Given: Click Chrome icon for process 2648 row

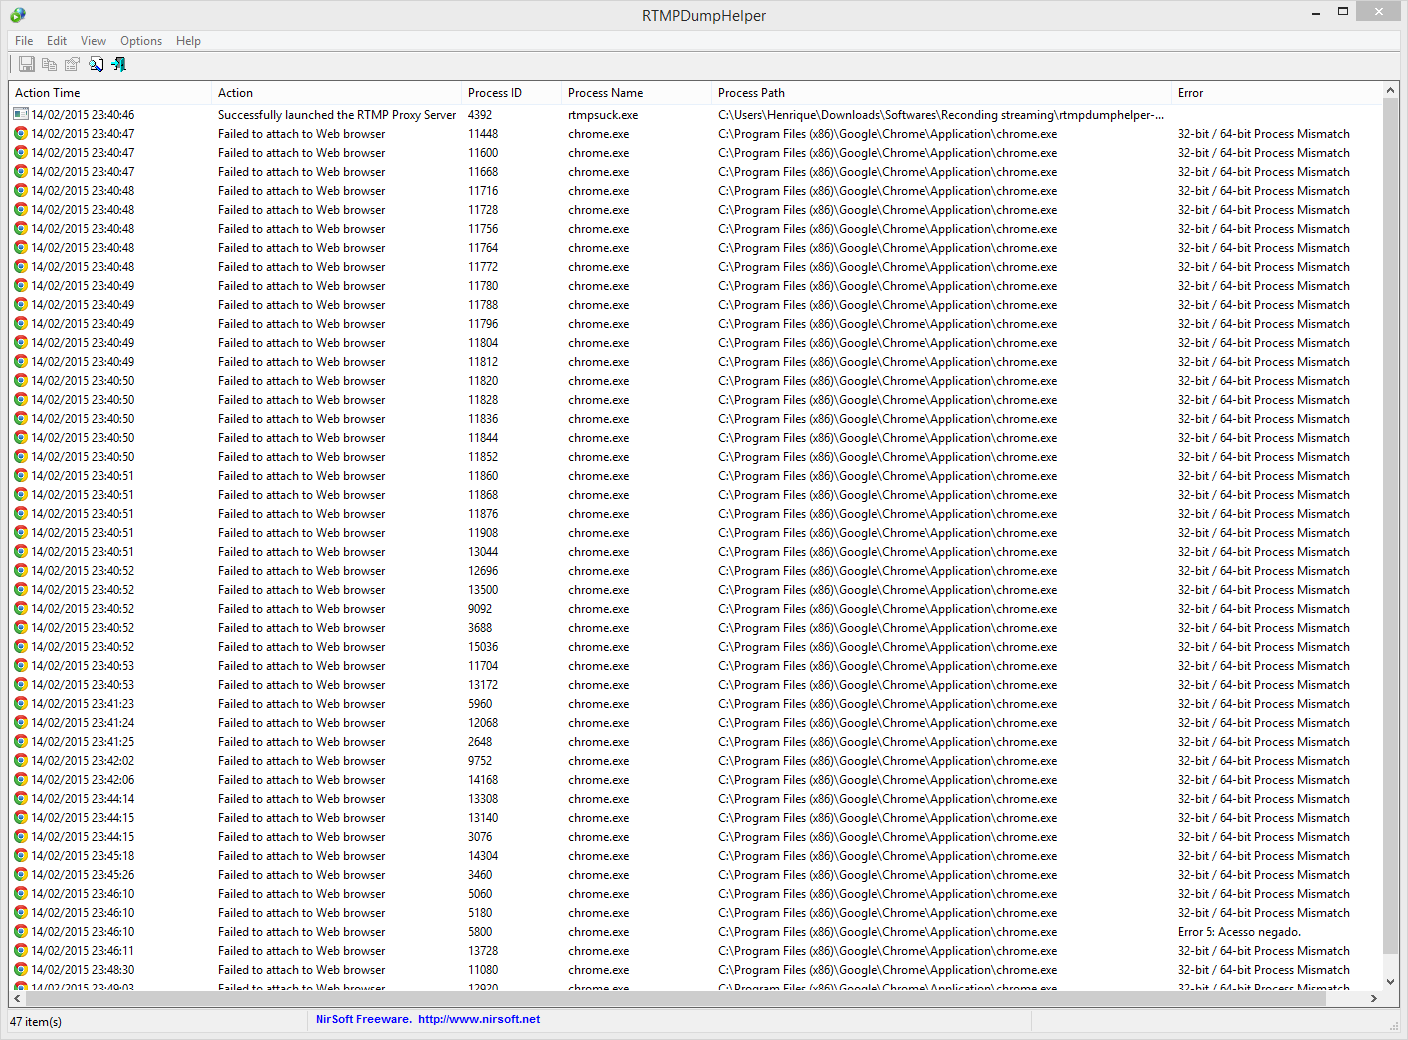Looking at the screenshot, I should (21, 742).
